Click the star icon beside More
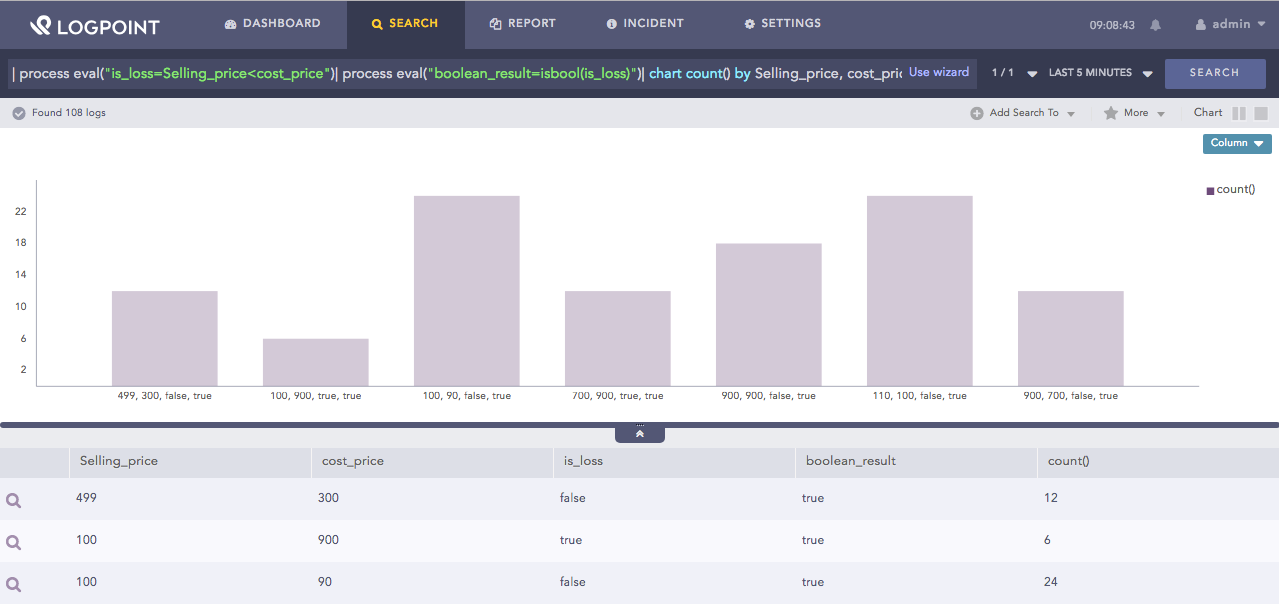The image size is (1279, 604). [1110, 113]
